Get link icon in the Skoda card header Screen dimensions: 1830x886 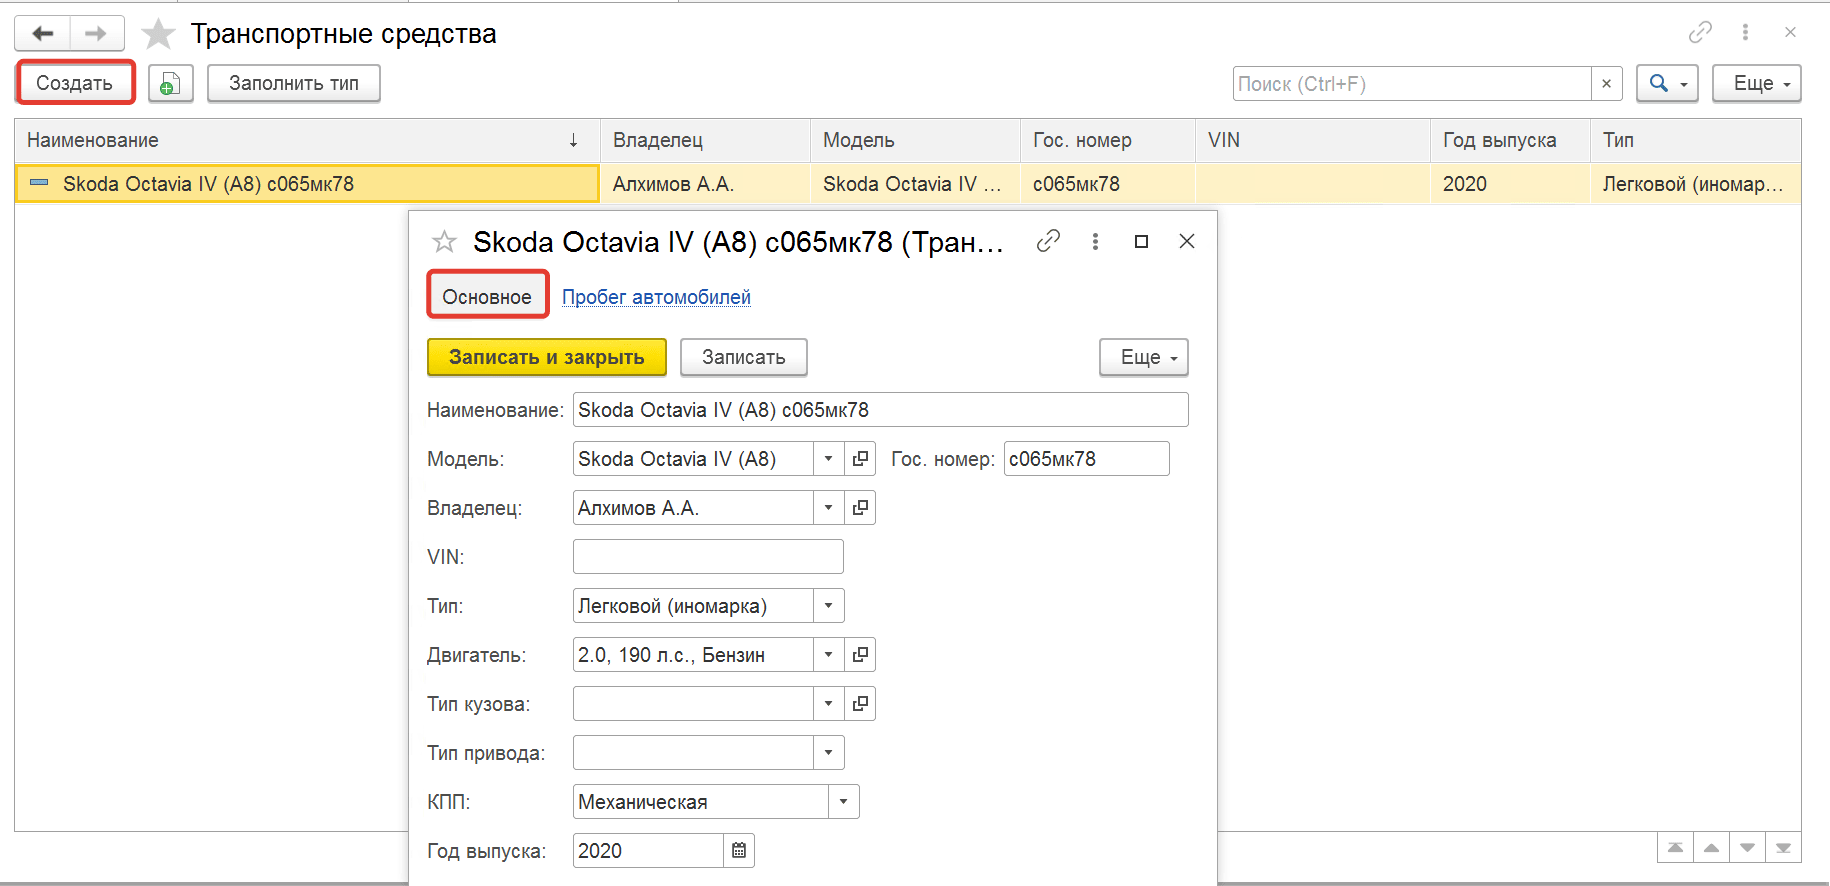(1048, 241)
